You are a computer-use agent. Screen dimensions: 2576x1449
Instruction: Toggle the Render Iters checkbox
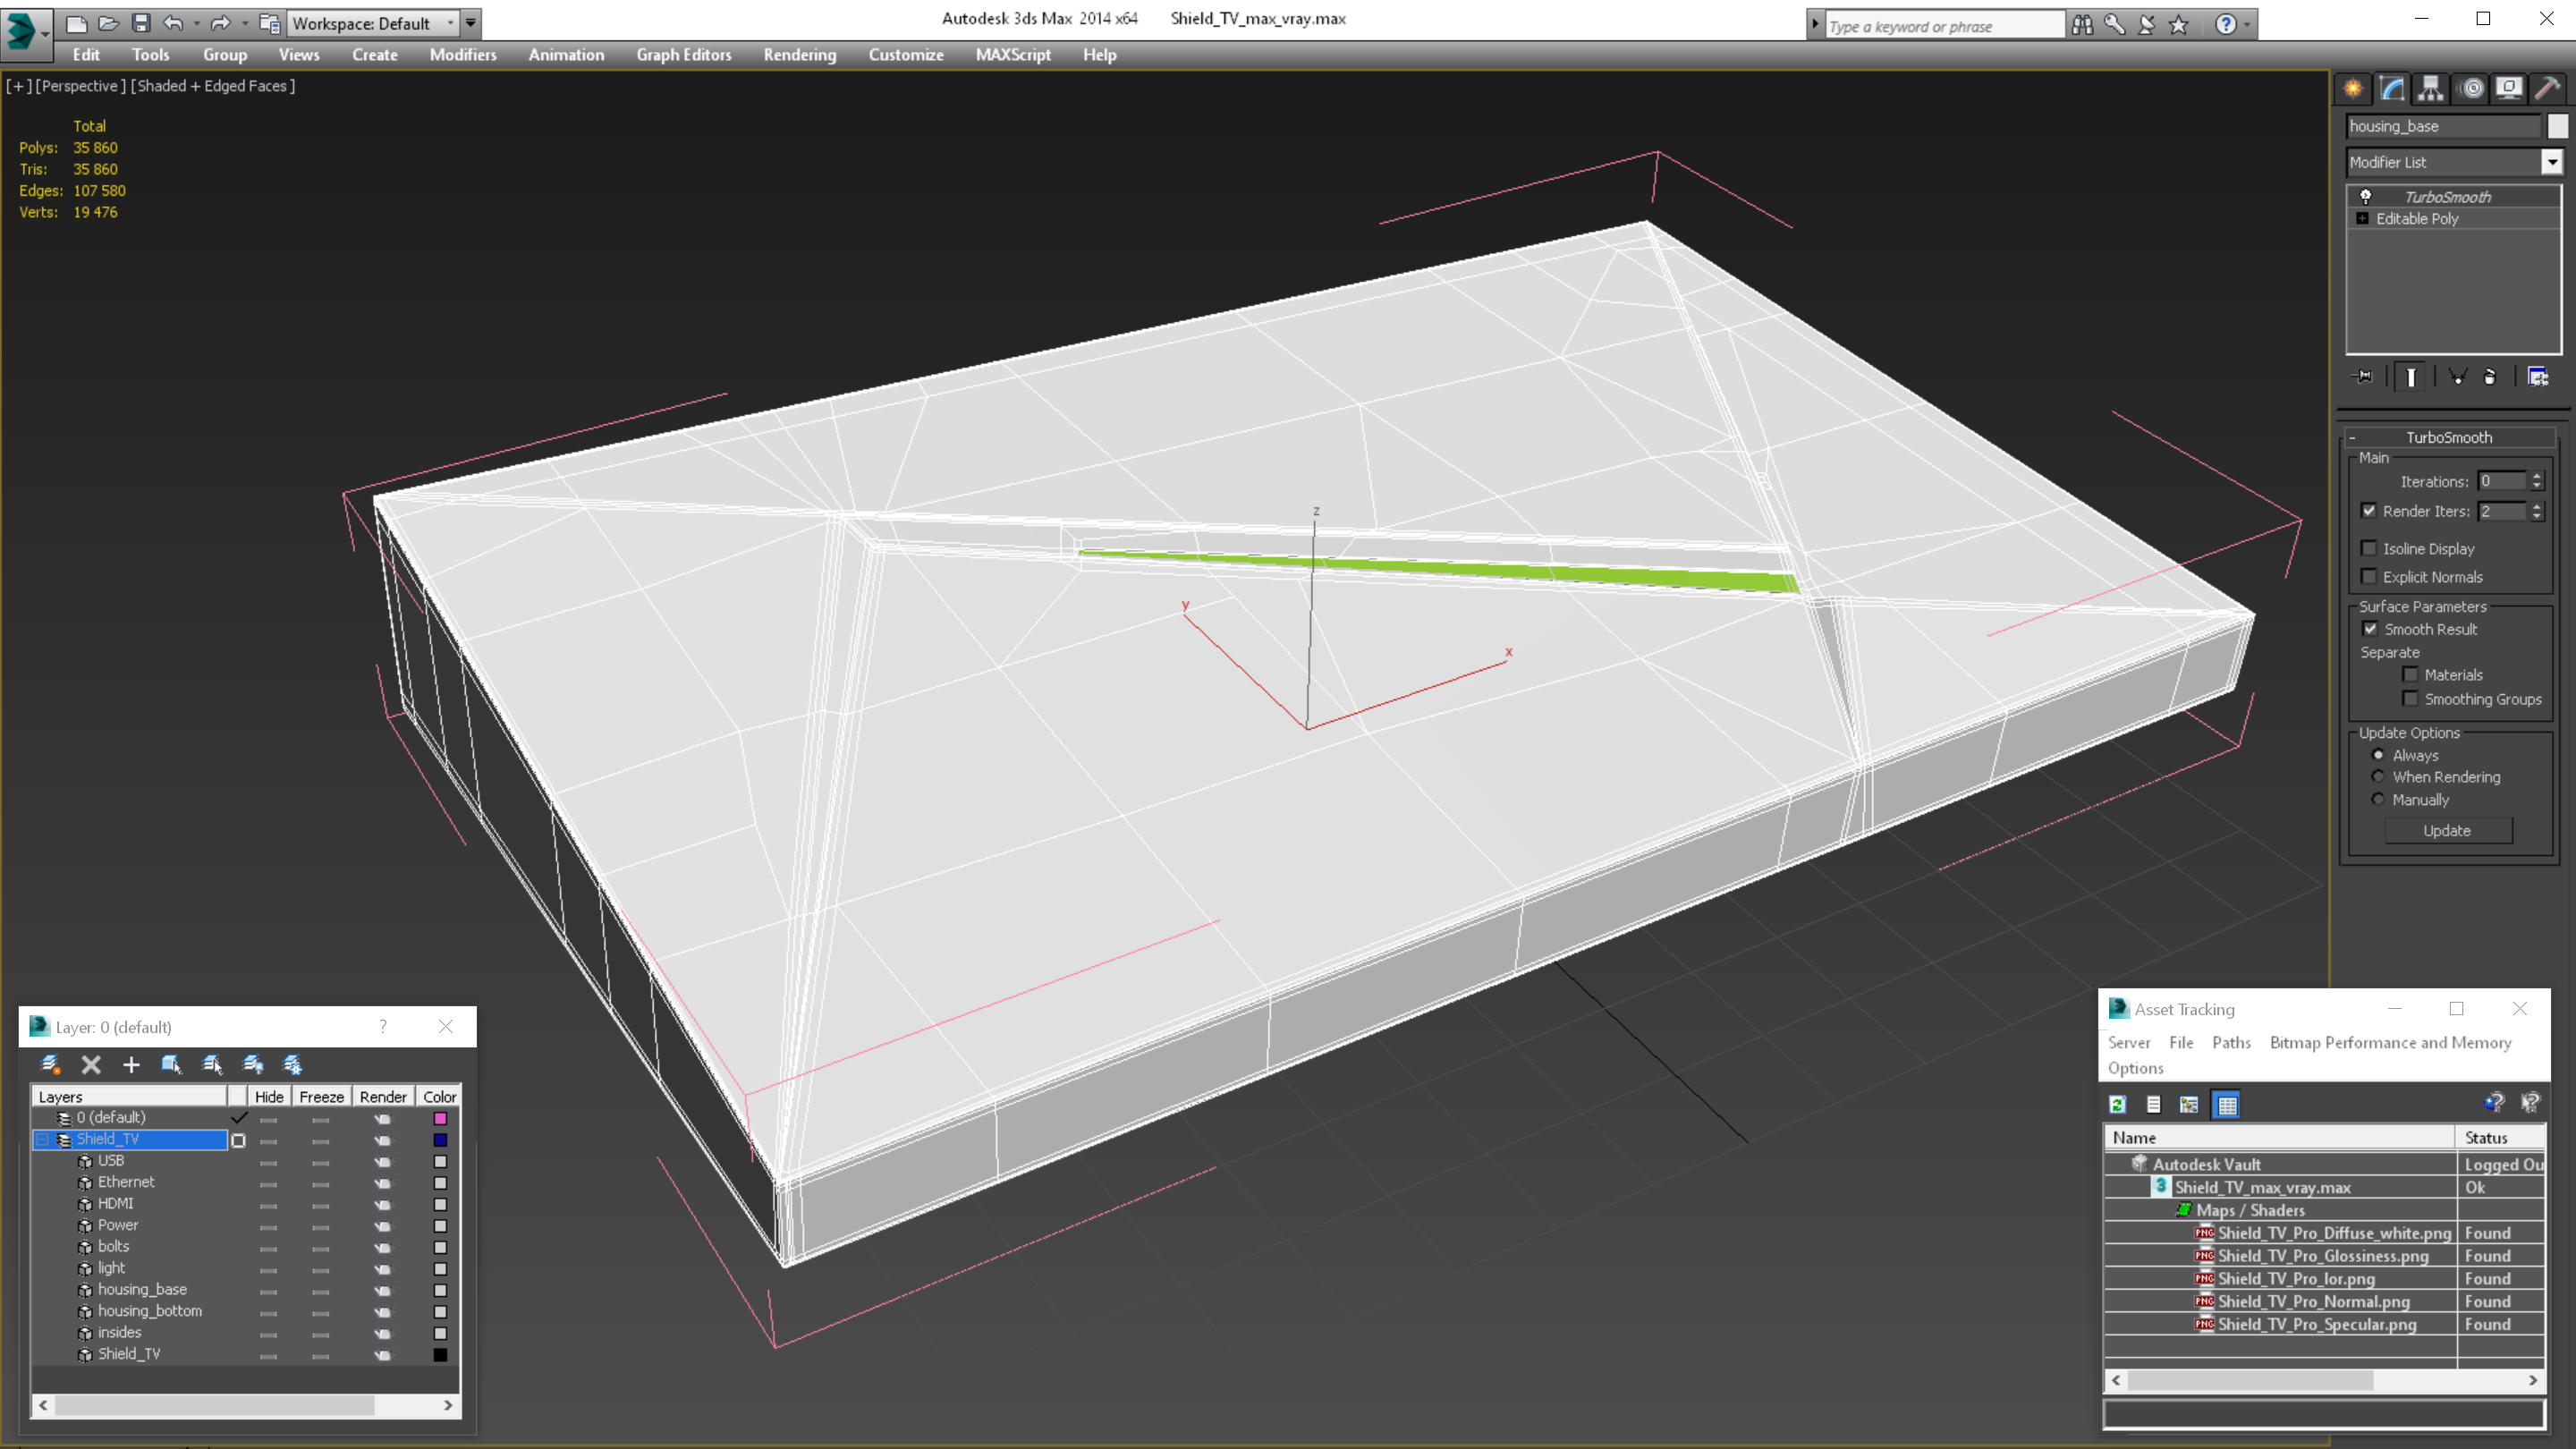[2369, 511]
